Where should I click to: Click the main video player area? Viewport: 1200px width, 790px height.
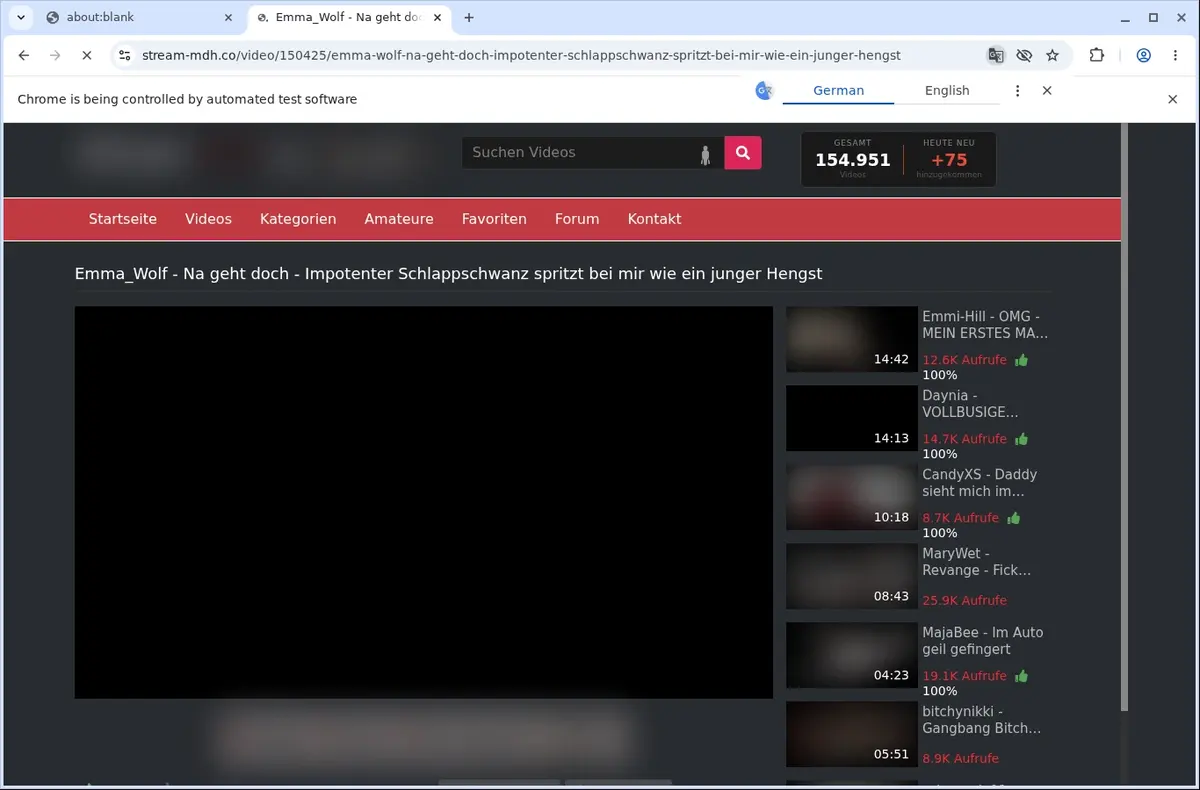(424, 502)
